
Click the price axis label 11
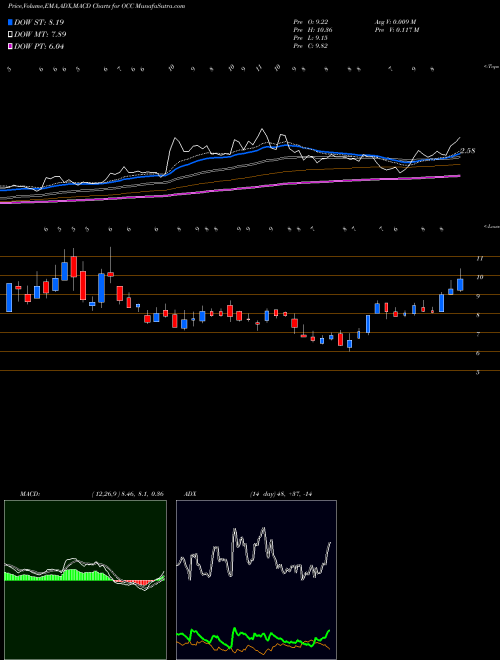[479, 258]
